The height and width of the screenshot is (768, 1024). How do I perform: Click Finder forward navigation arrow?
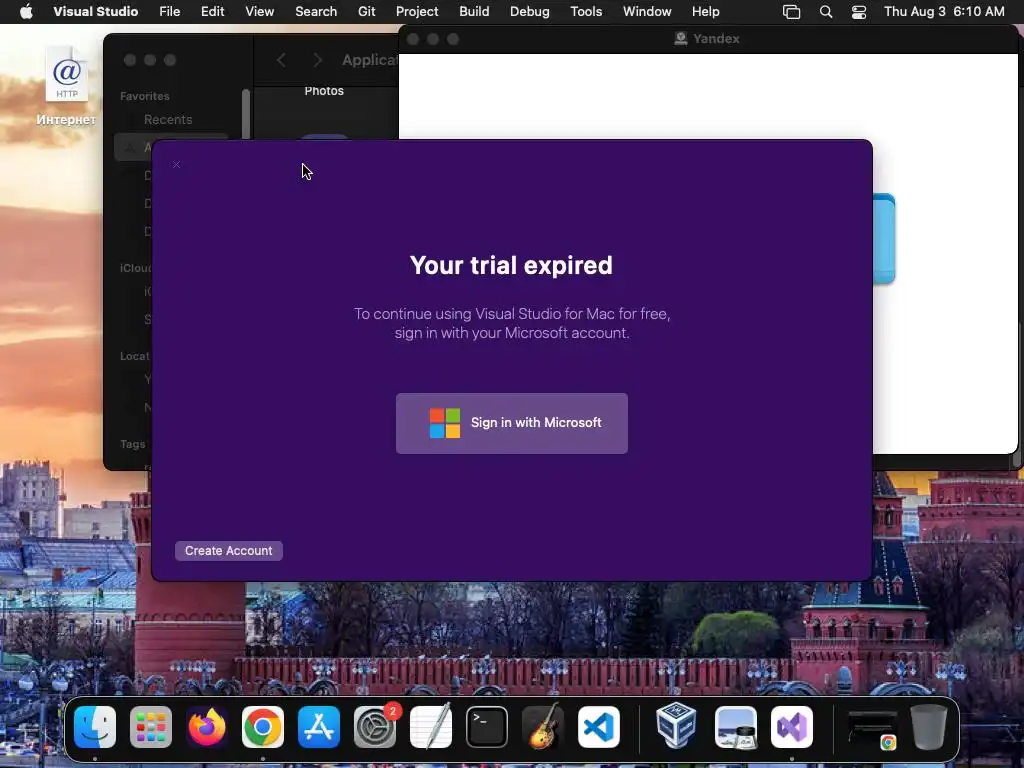317,60
